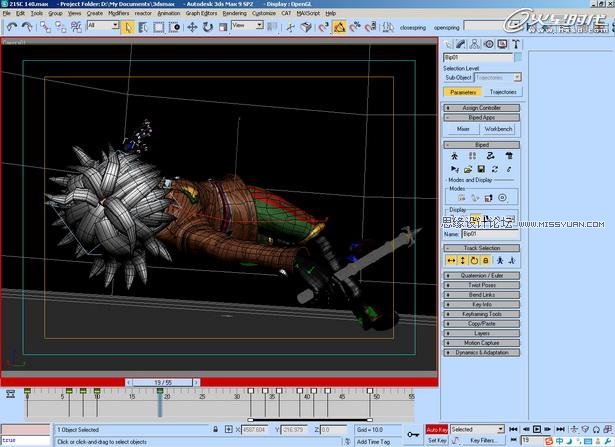Click the Workbench button

click(498, 129)
